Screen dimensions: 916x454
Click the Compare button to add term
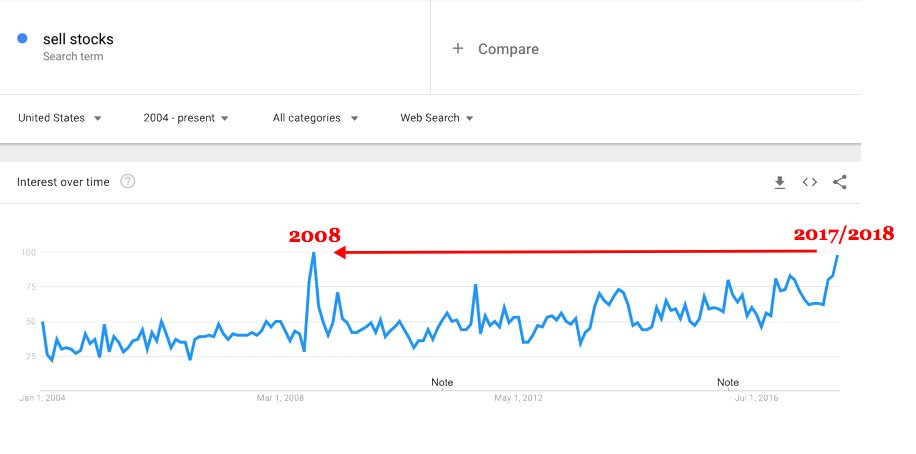point(508,49)
